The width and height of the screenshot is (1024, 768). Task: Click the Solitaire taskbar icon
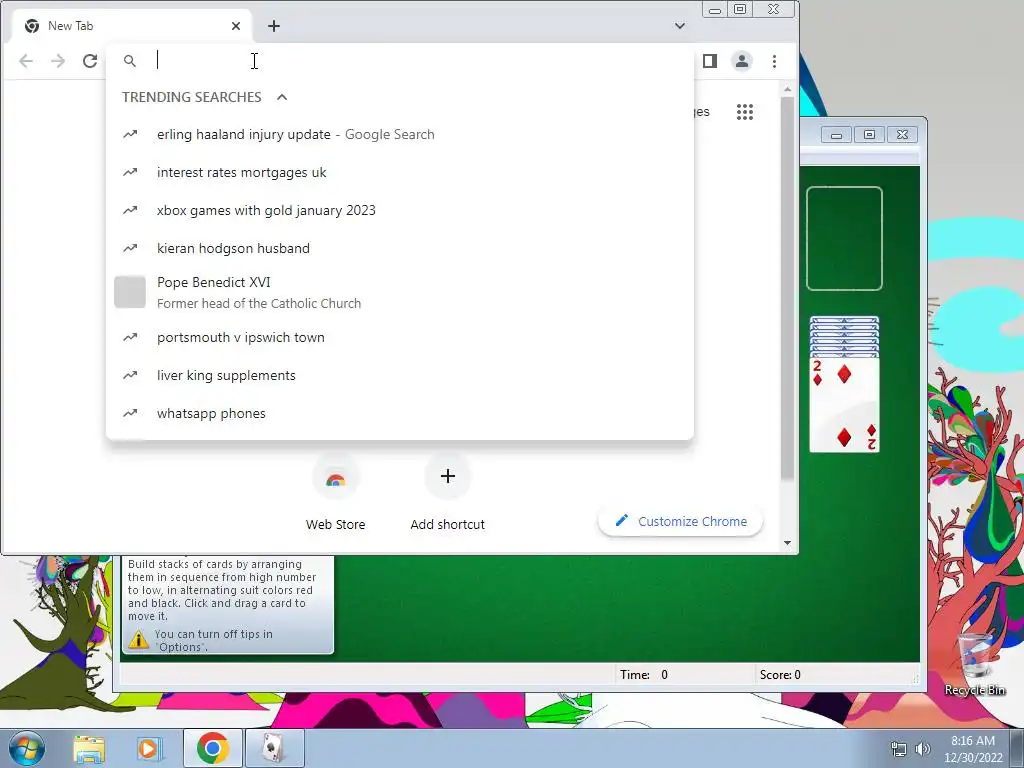pos(274,749)
